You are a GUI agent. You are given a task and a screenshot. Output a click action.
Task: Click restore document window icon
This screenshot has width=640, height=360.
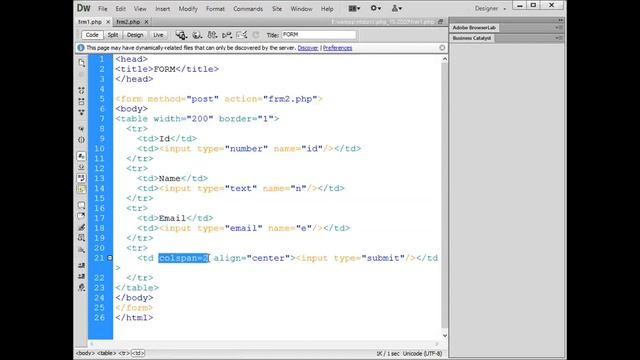click(x=440, y=22)
